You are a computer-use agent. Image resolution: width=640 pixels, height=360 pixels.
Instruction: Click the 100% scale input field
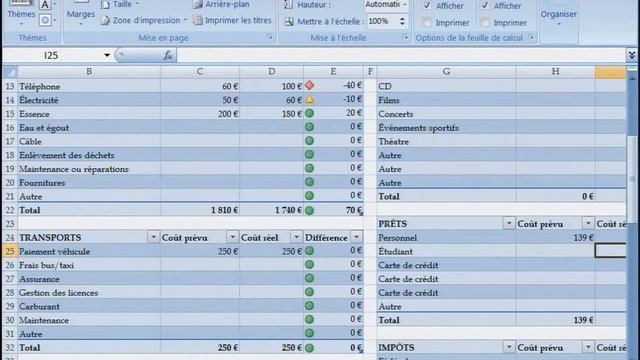382,21
